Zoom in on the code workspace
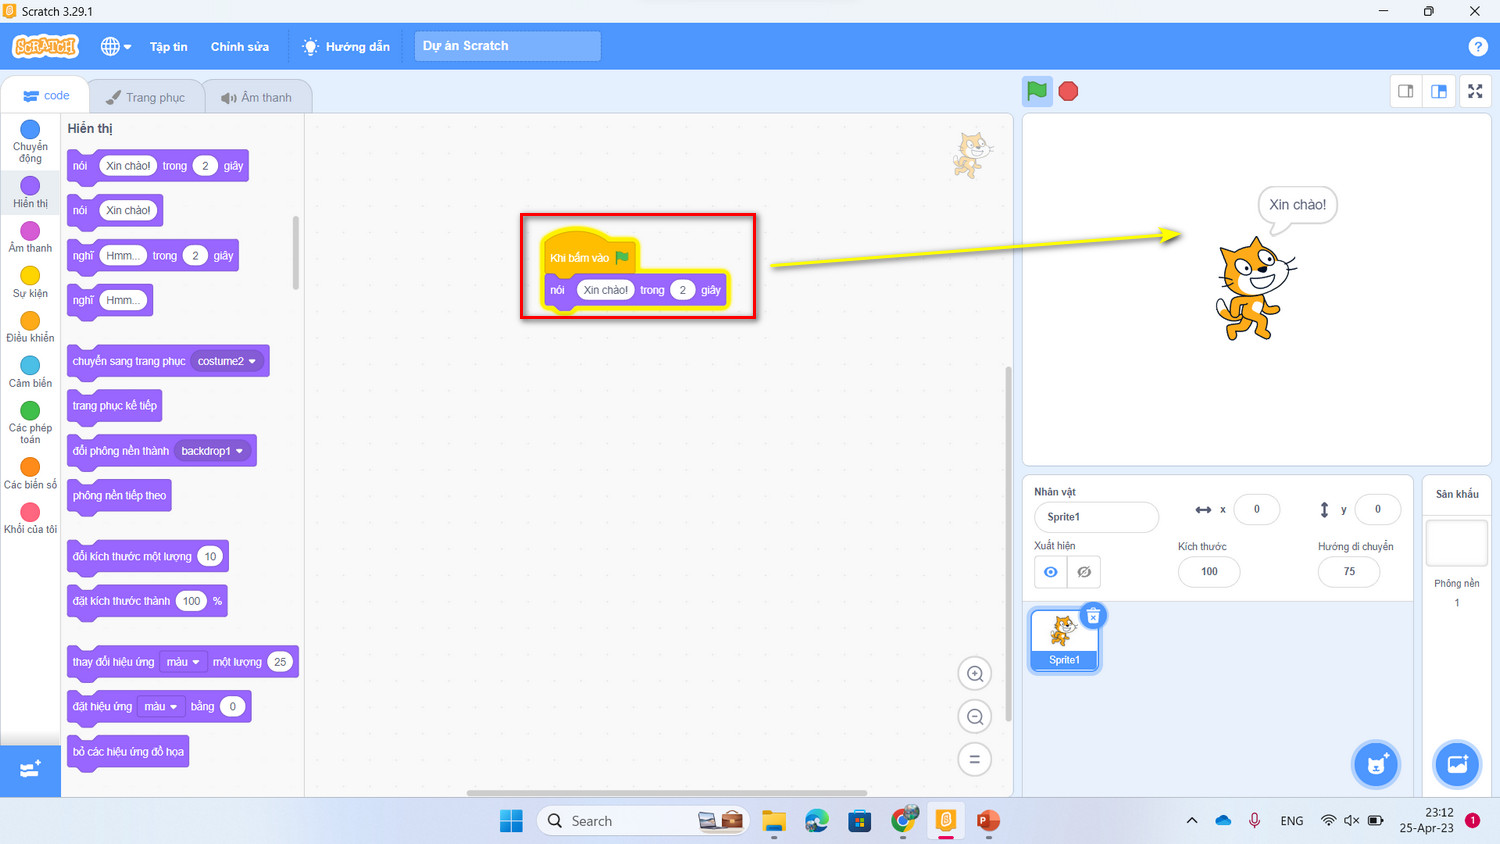The width and height of the screenshot is (1500, 844). pos(974,674)
